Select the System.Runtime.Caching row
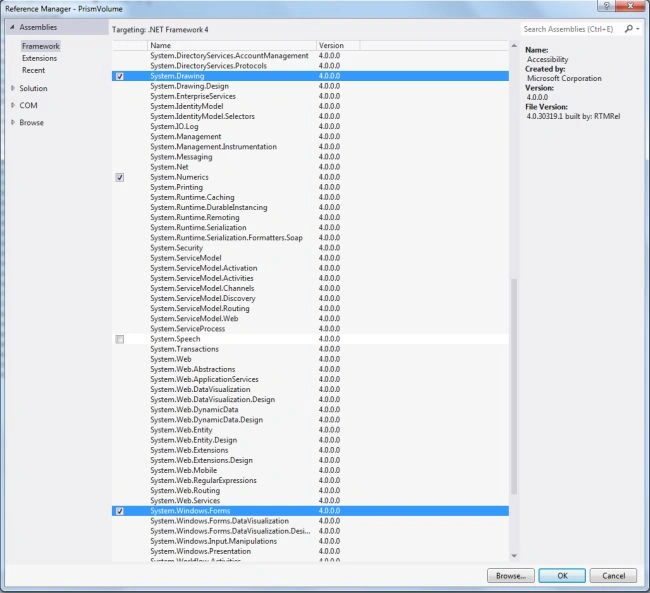The image size is (650, 593). 310,197
